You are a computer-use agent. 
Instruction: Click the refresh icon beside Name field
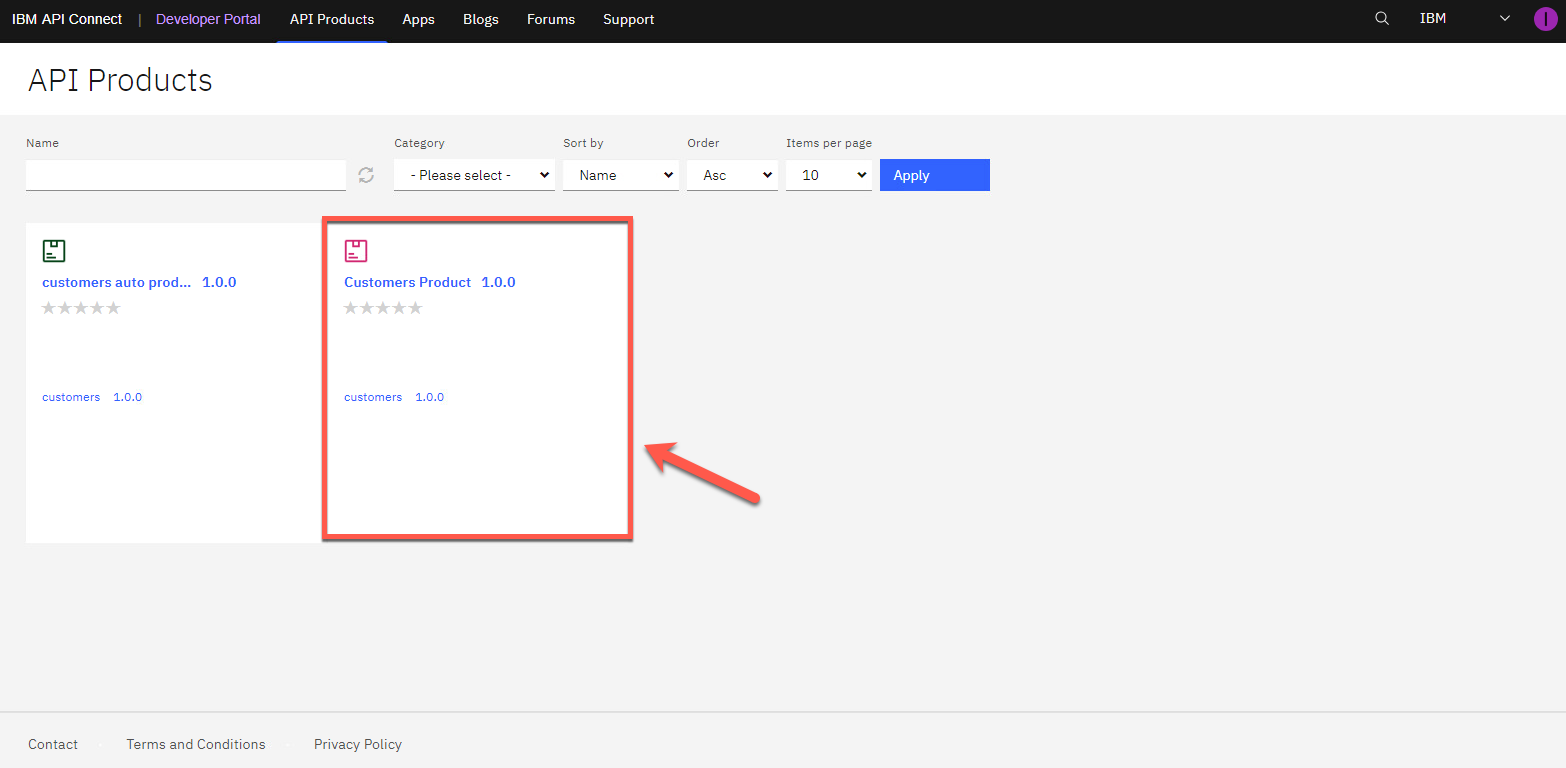[366, 175]
